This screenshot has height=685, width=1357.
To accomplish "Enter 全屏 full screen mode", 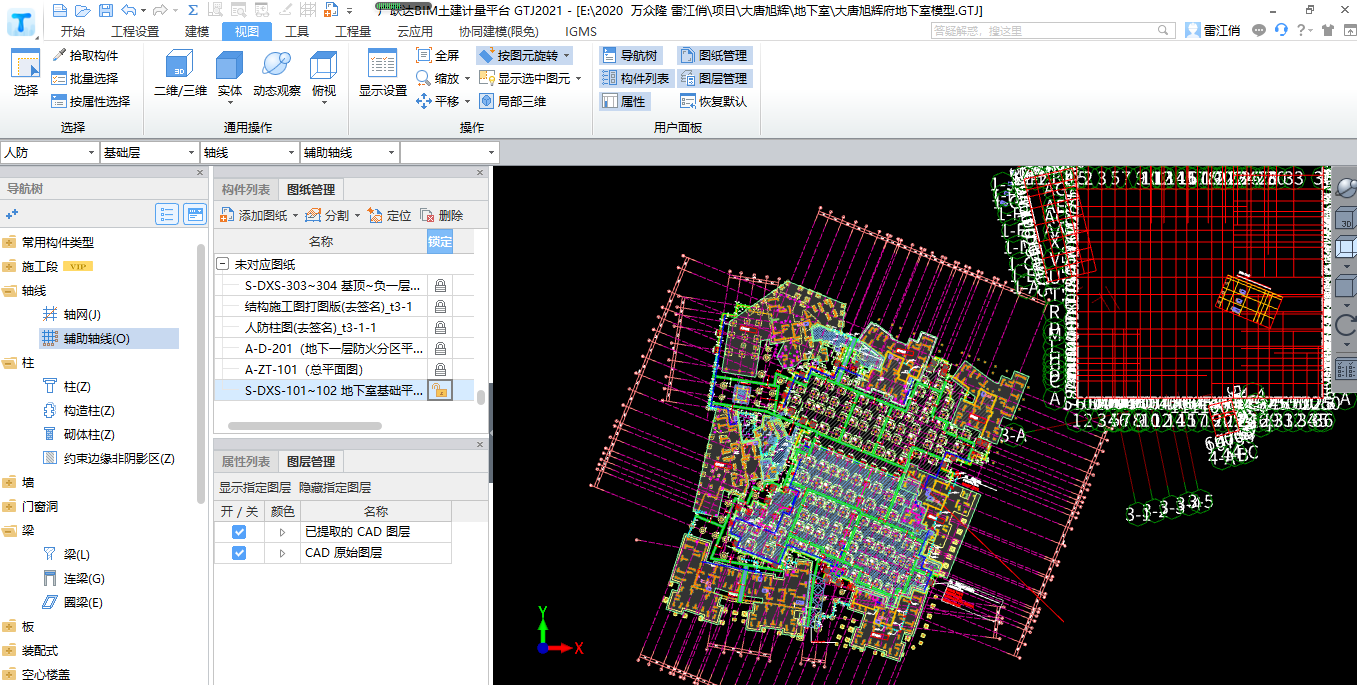I will pyautogui.click(x=438, y=55).
